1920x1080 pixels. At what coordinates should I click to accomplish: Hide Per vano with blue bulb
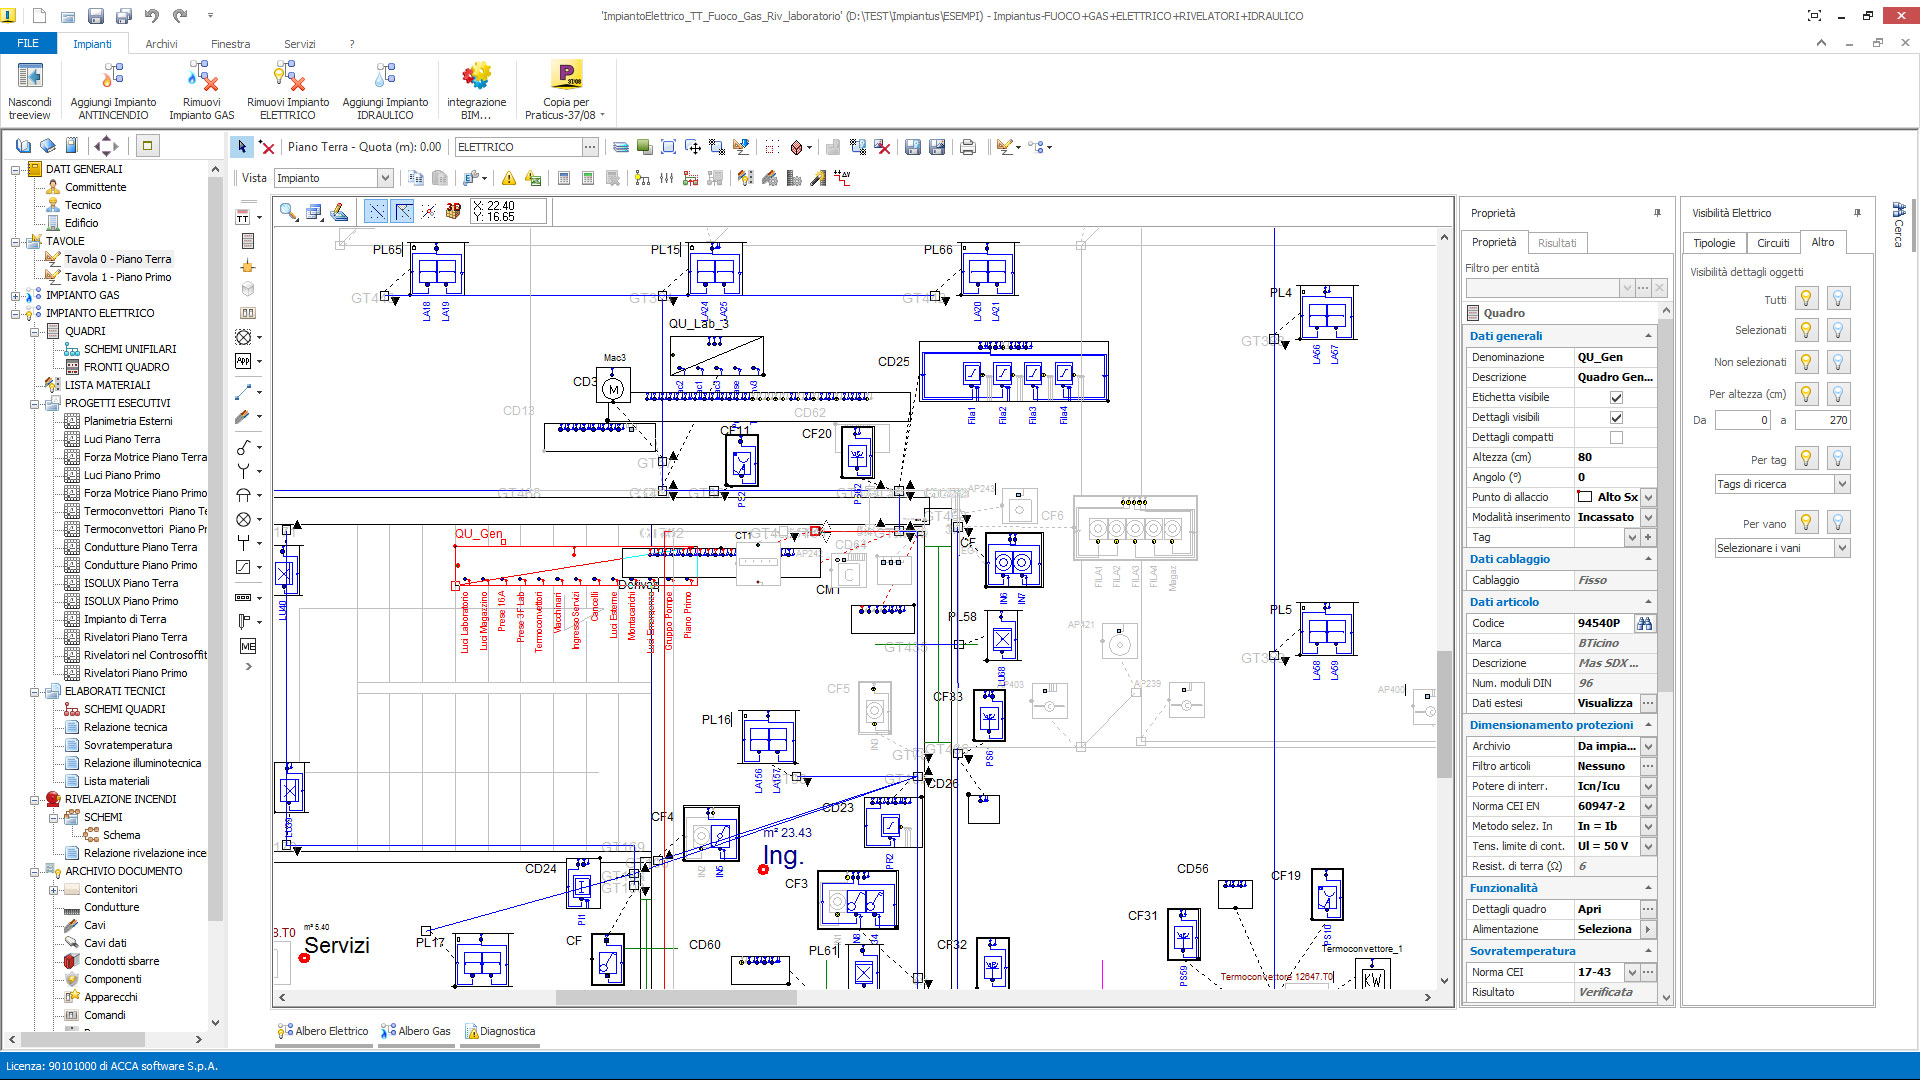[1838, 522]
